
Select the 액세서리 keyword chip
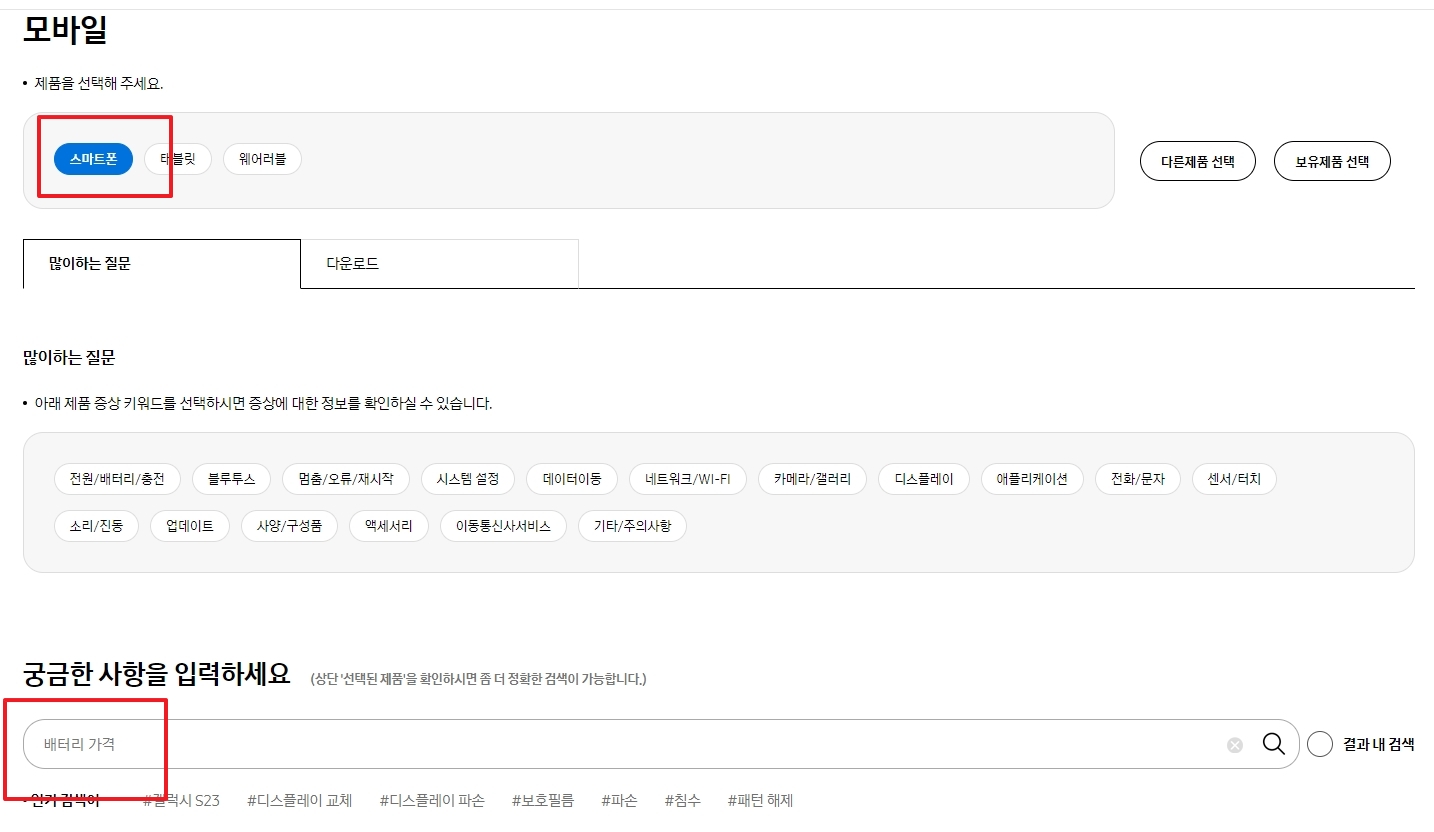tap(388, 526)
